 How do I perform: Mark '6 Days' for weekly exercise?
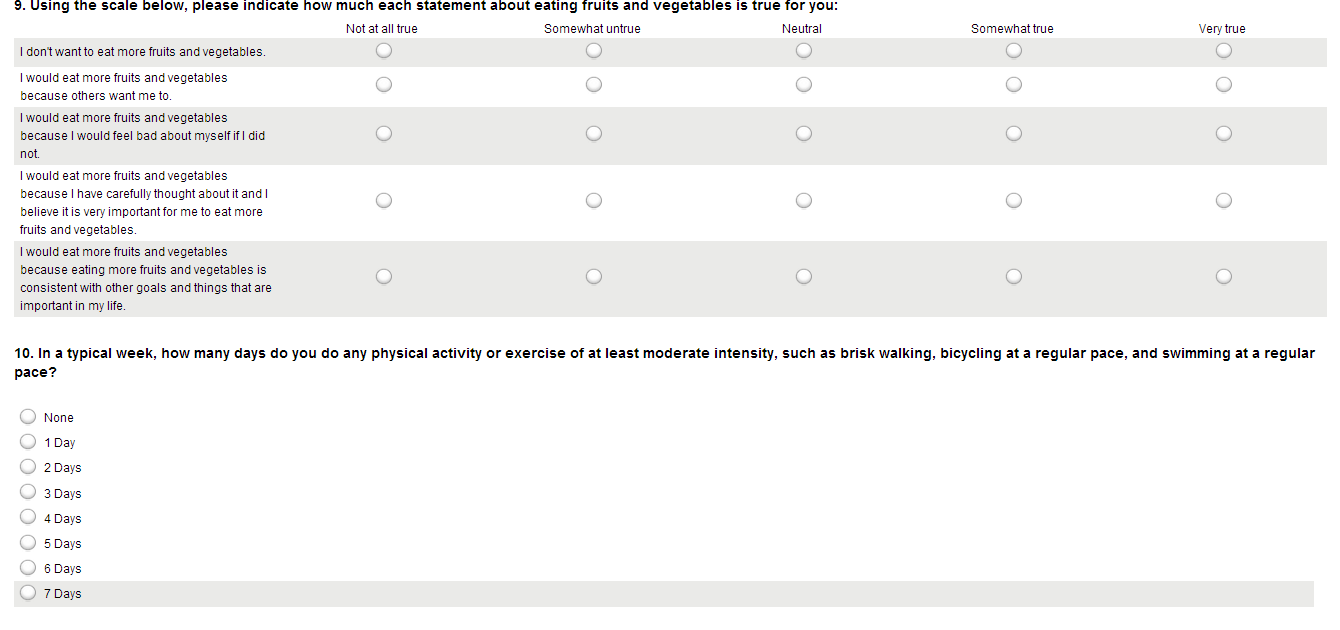29,568
